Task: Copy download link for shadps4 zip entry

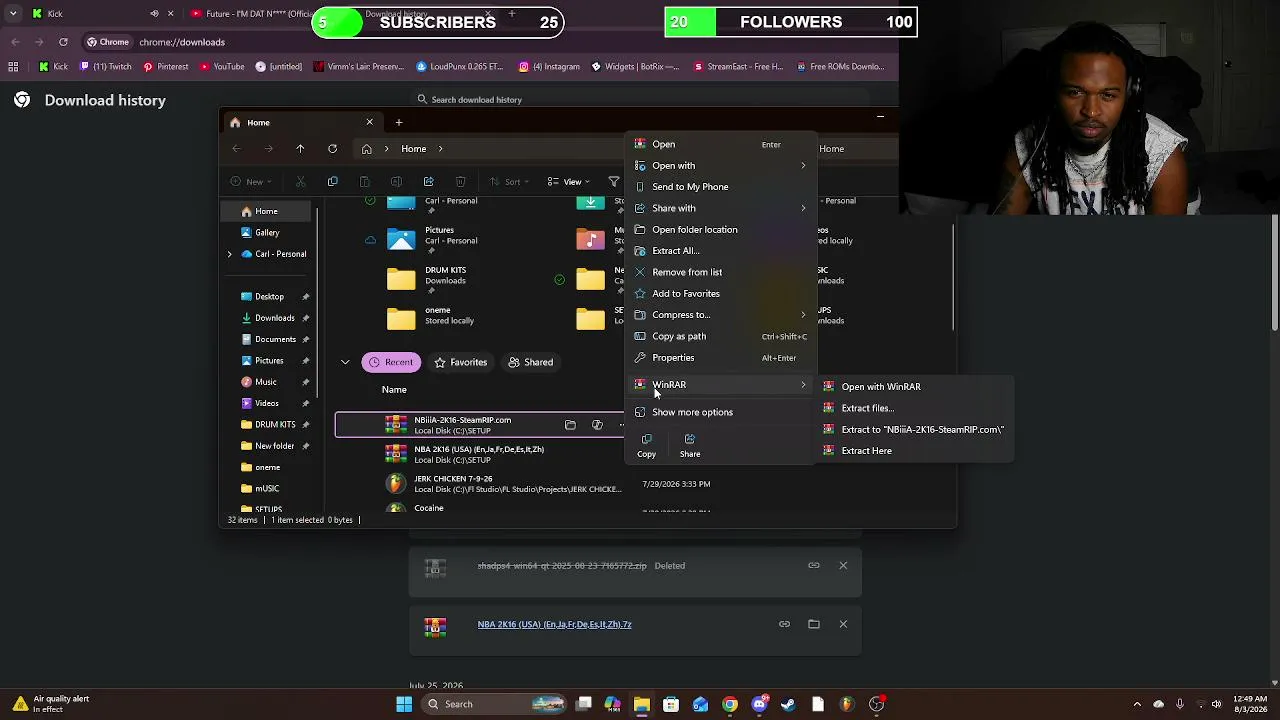Action: 814,566
